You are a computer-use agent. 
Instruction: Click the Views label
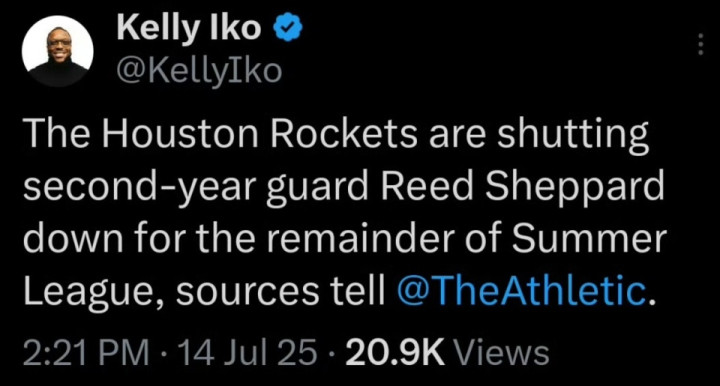click(501, 352)
